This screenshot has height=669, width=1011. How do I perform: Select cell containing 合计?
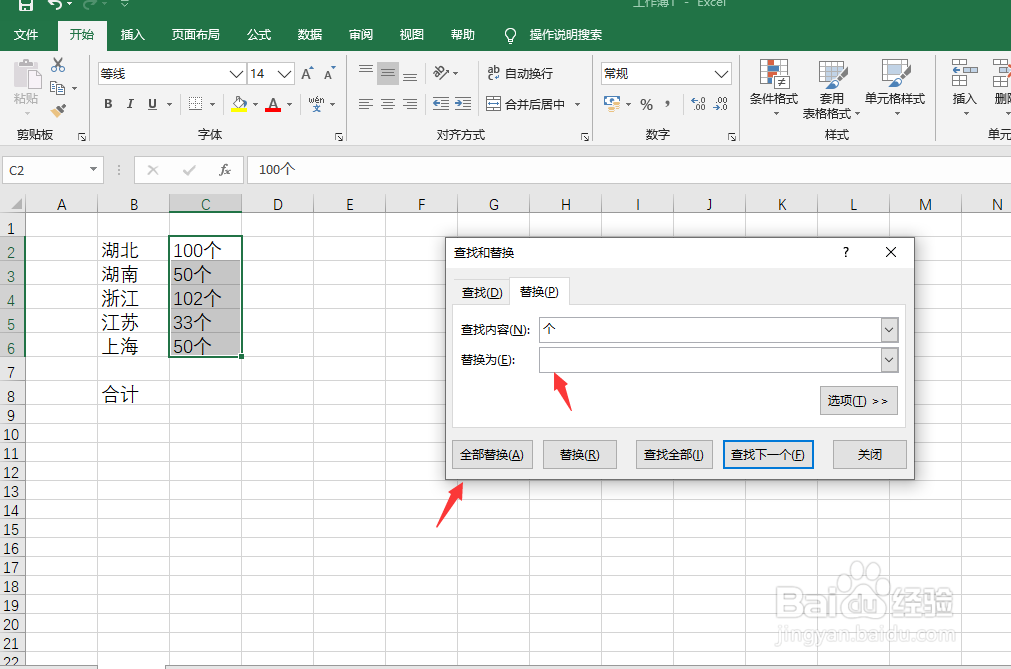(x=133, y=394)
